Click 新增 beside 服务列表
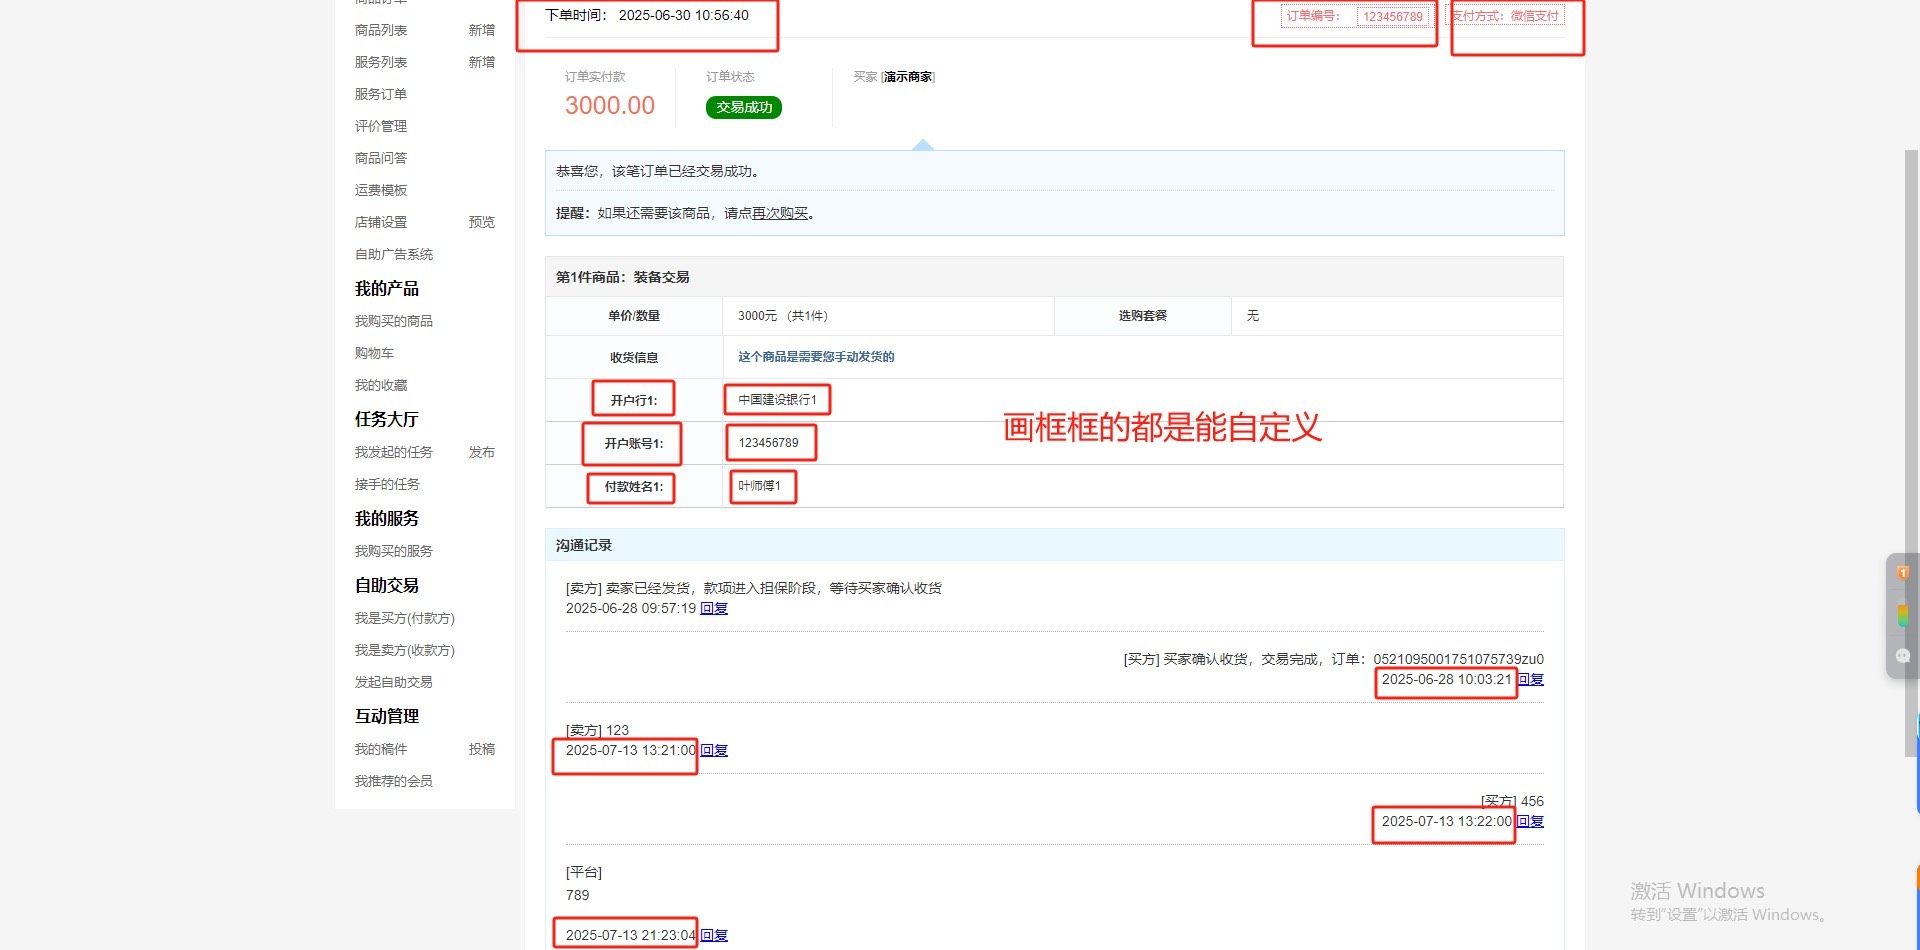This screenshot has height=950, width=1920. click(x=482, y=62)
